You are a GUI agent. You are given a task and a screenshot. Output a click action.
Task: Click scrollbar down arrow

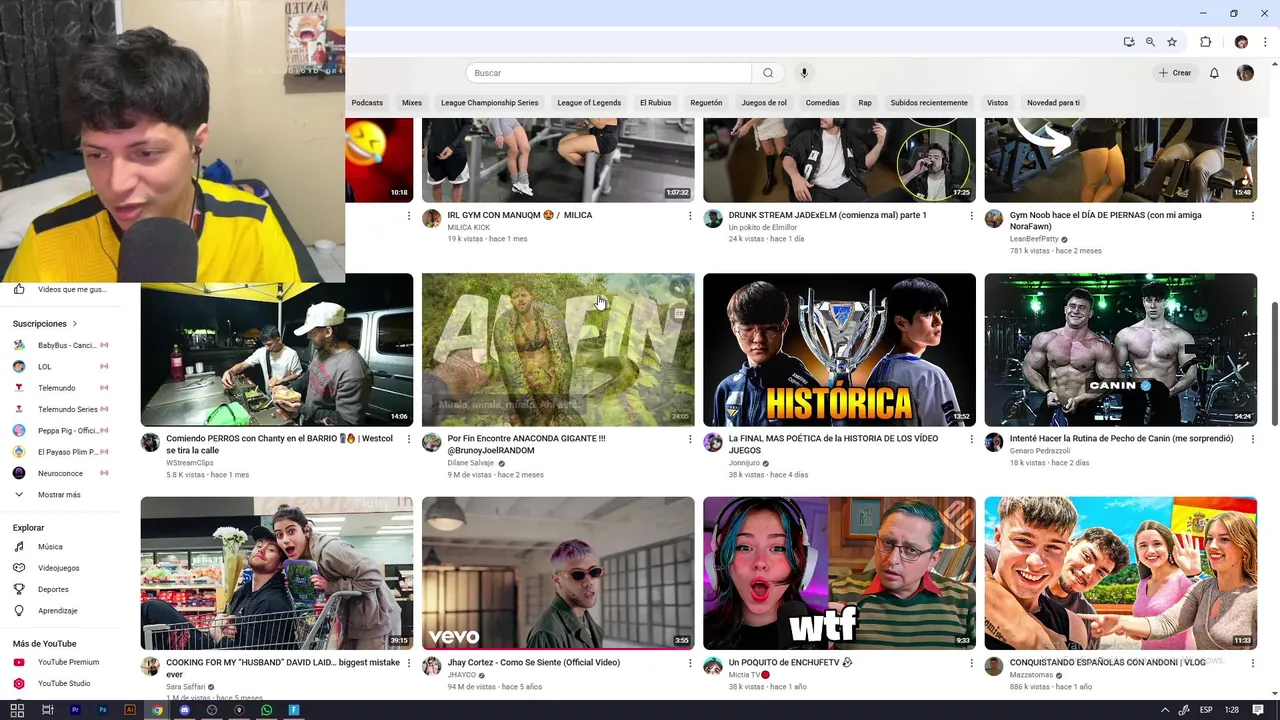coord(1274,693)
